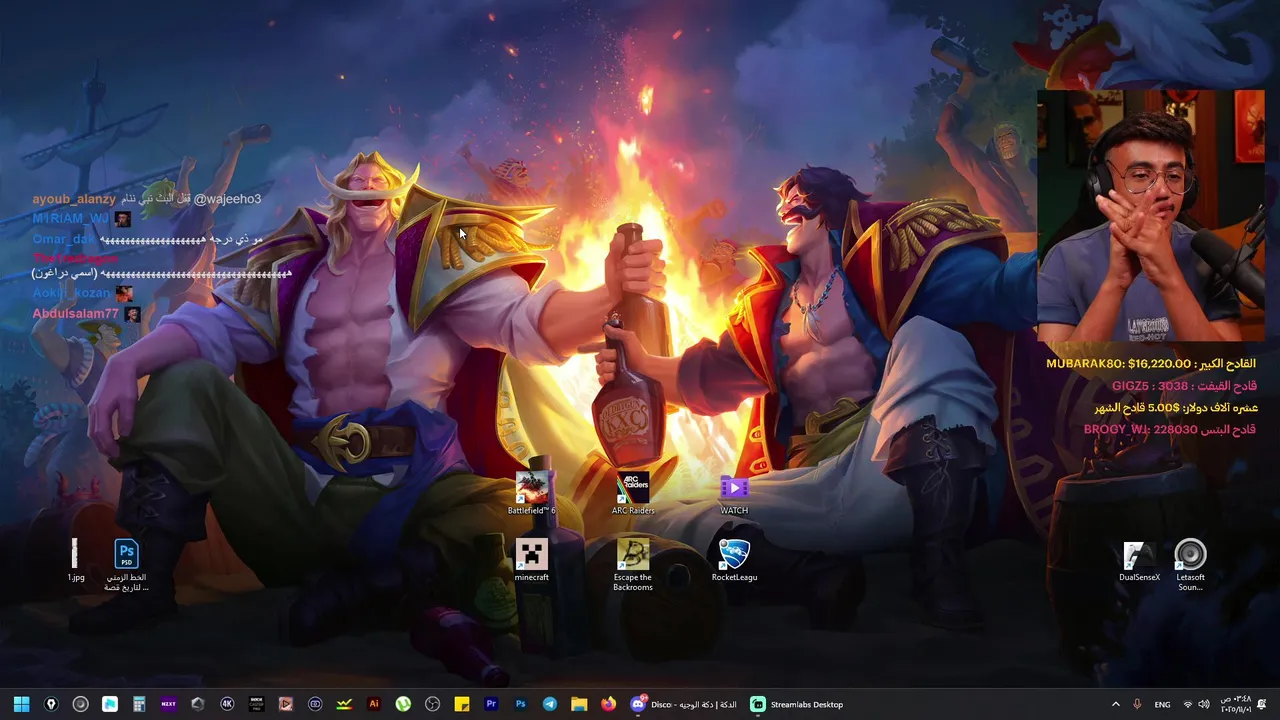
Task: Select the 1.jpg desktop file
Action: pyautogui.click(x=76, y=560)
